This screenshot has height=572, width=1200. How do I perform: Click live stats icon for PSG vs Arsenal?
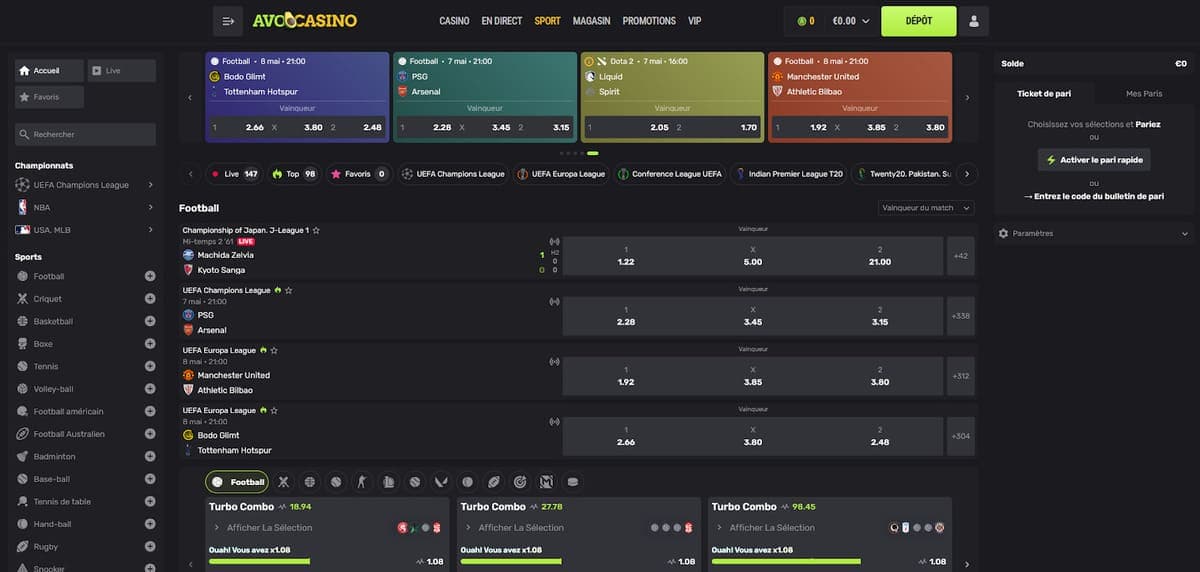pos(554,302)
